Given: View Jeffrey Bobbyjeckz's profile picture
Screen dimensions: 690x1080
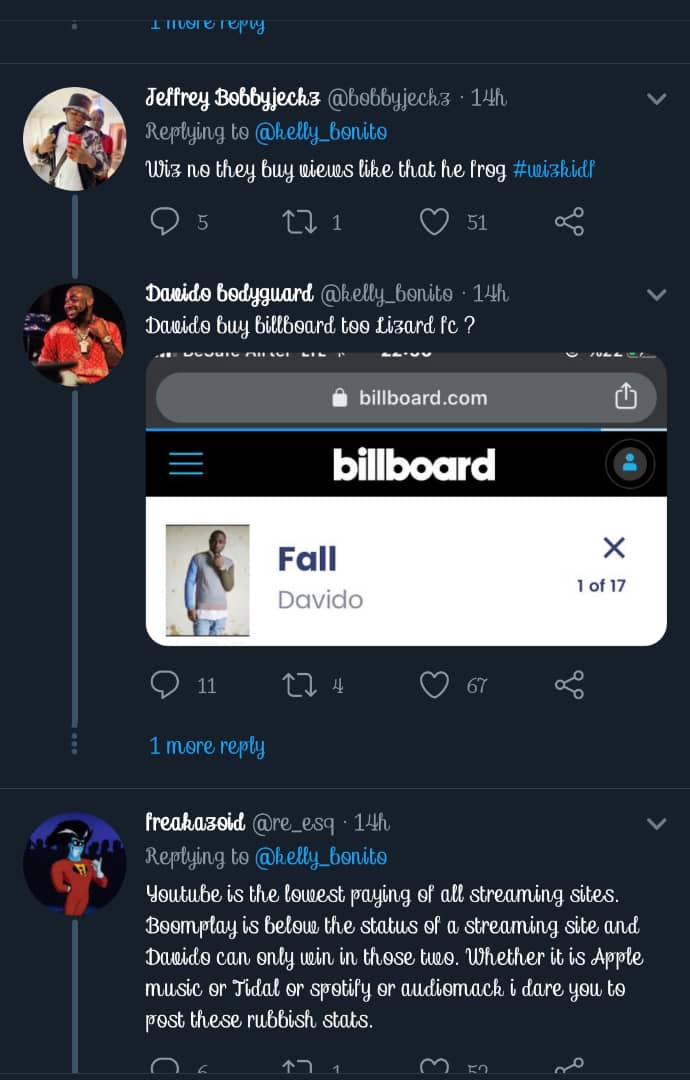Looking at the screenshot, I should click(x=74, y=138).
